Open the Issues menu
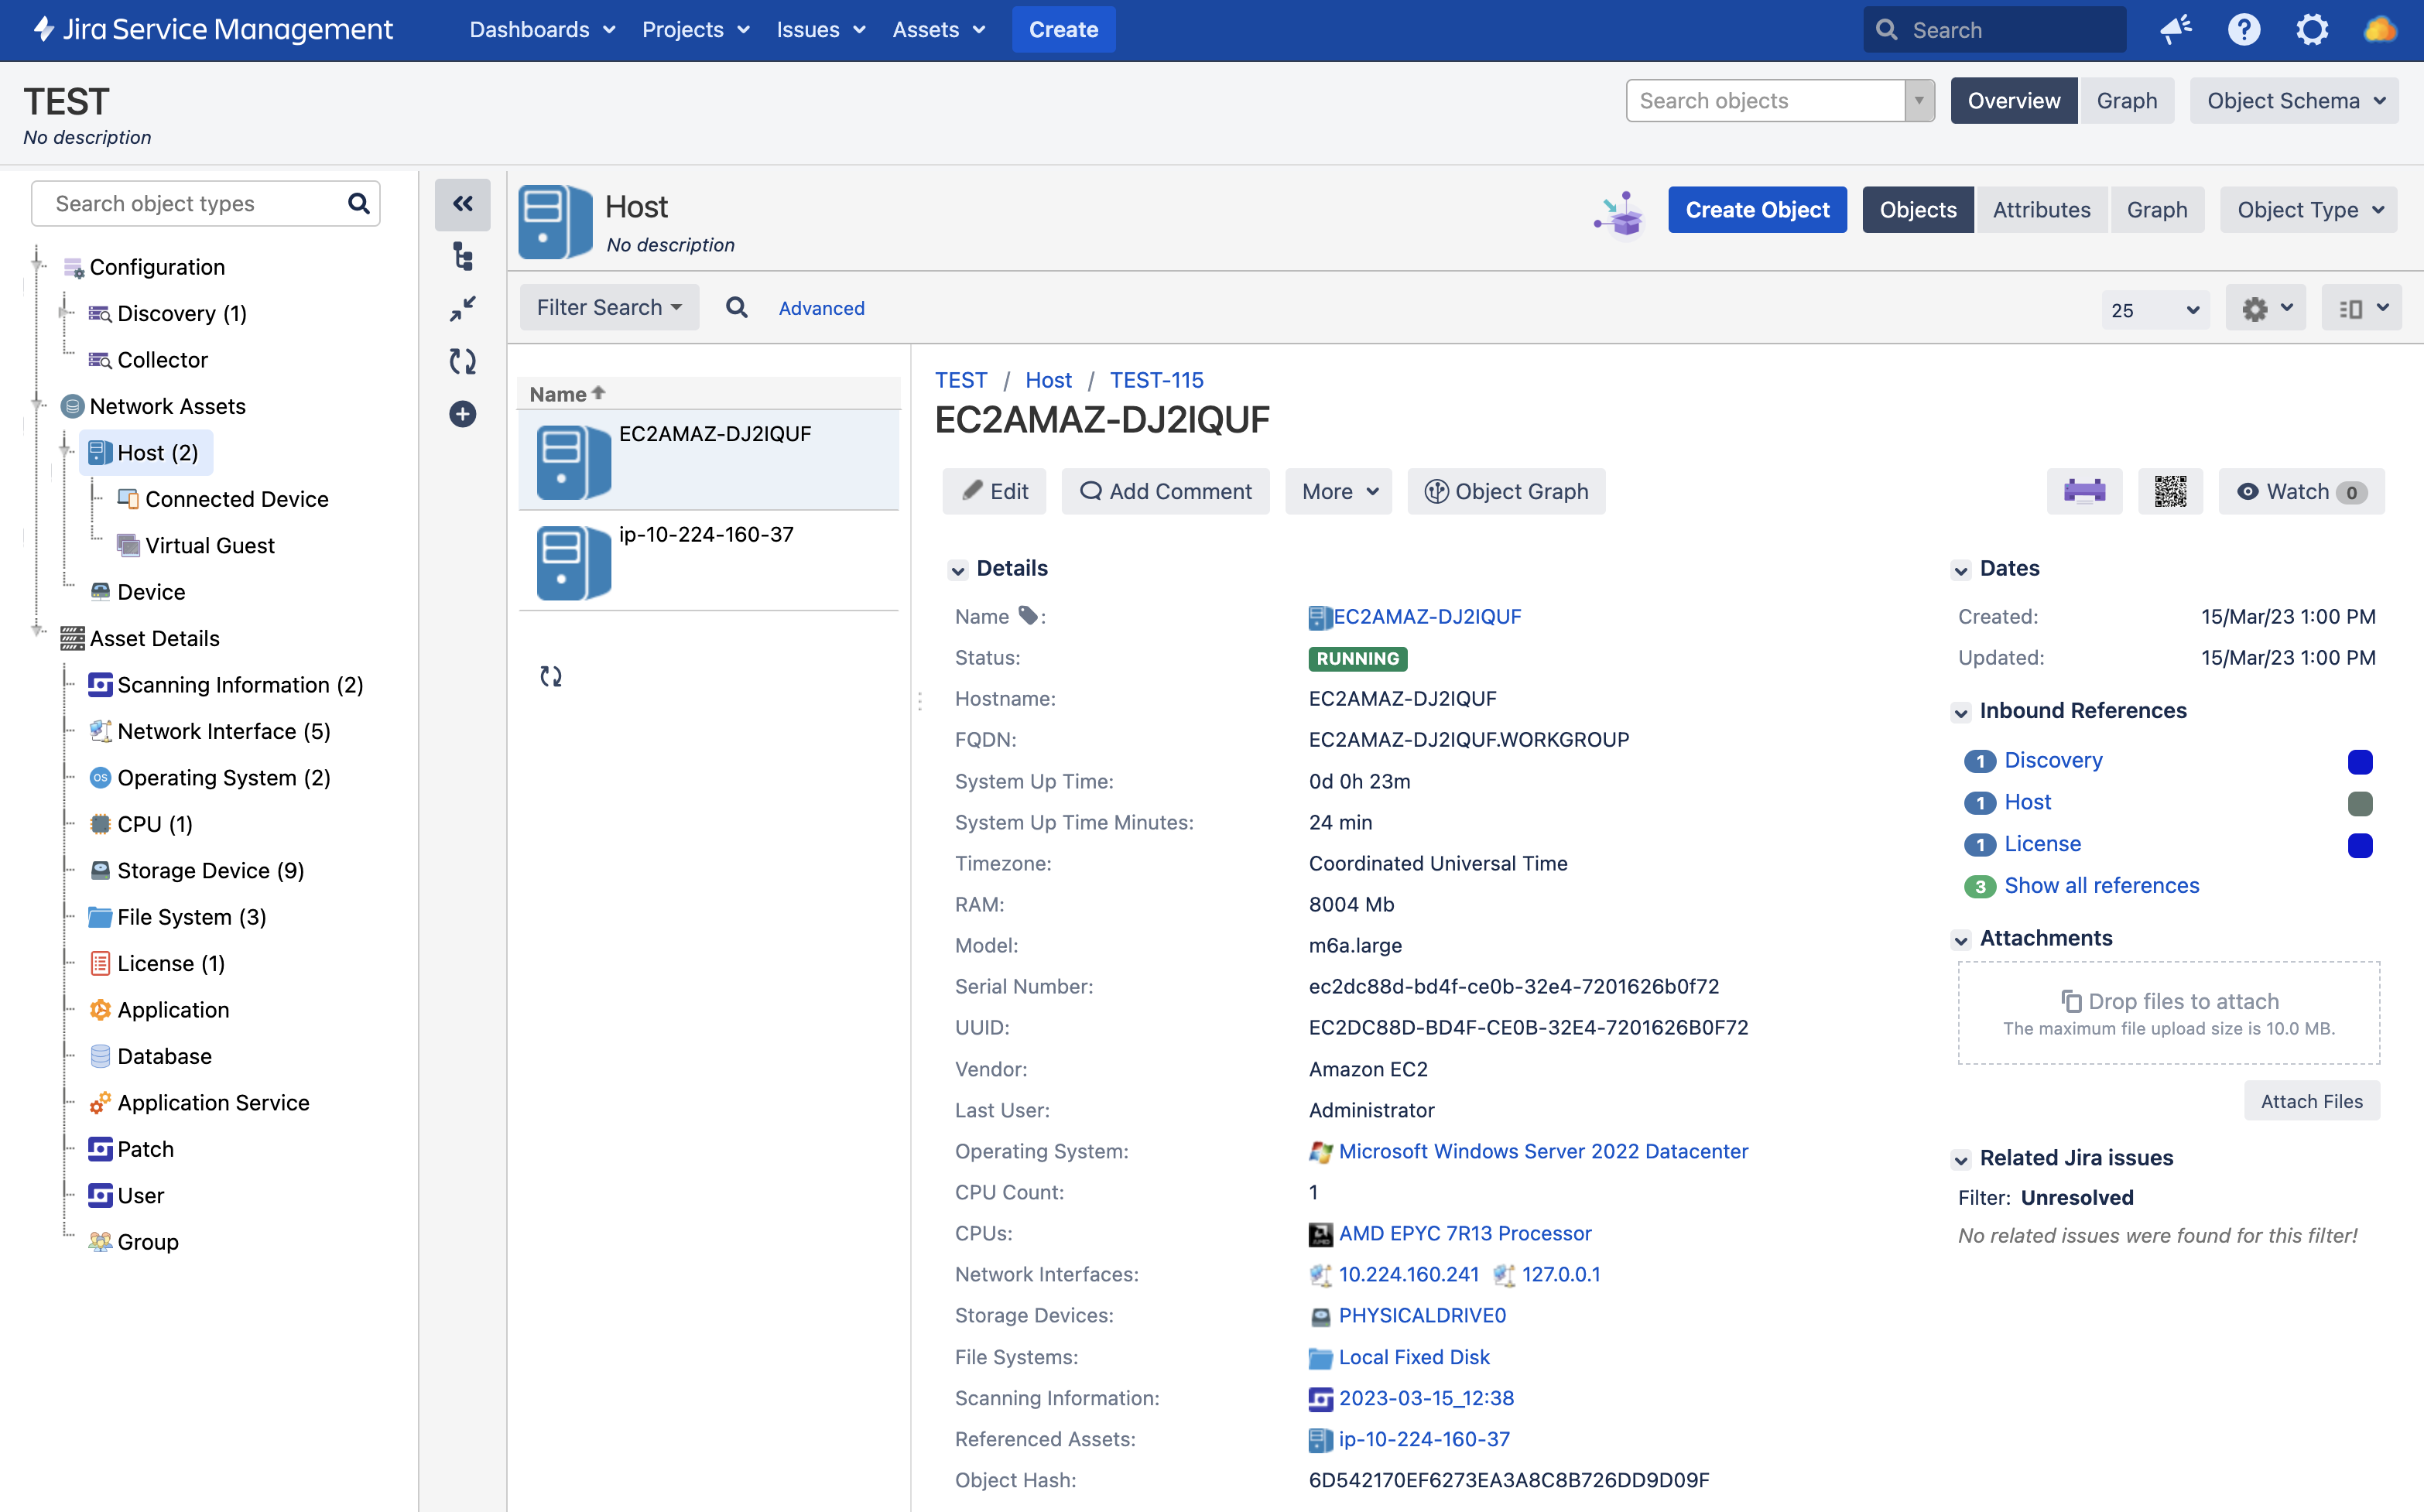2424x1512 pixels. point(821,29)
